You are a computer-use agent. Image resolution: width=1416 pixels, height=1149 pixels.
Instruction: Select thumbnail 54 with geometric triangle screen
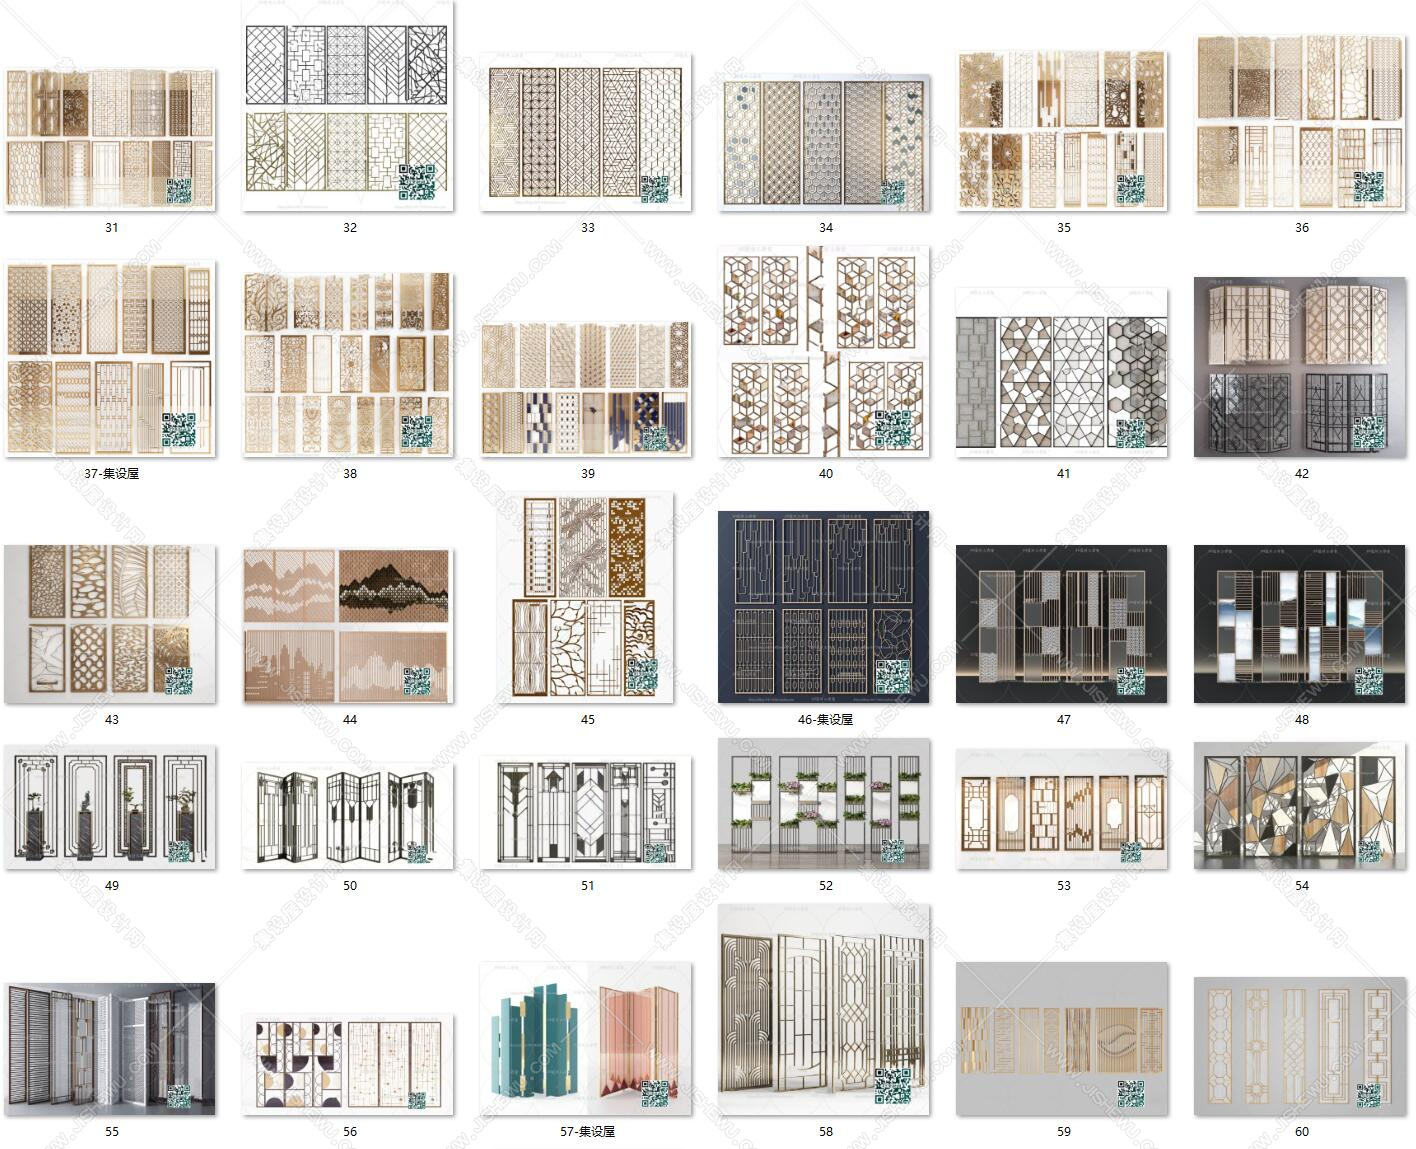[1301, 806]
